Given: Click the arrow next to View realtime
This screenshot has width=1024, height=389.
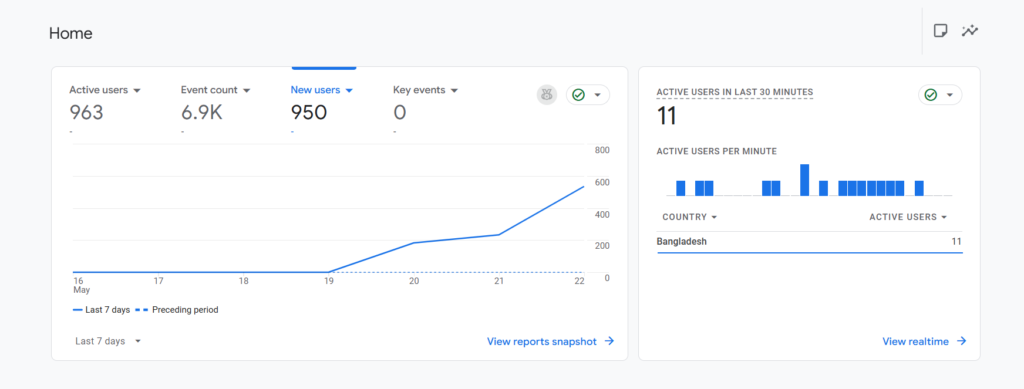Looking at the screenshot, I should pyautogui.click(x=961, y=341).
